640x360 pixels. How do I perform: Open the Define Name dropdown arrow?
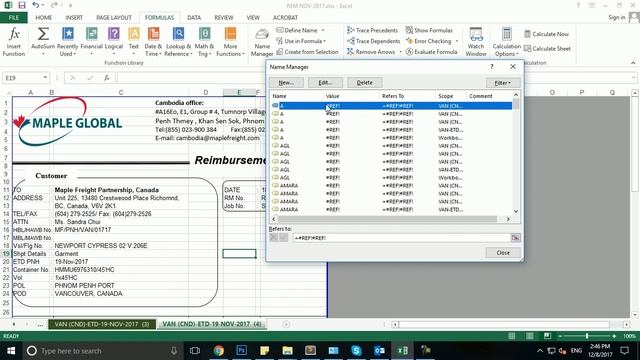[x=323, y=30]
